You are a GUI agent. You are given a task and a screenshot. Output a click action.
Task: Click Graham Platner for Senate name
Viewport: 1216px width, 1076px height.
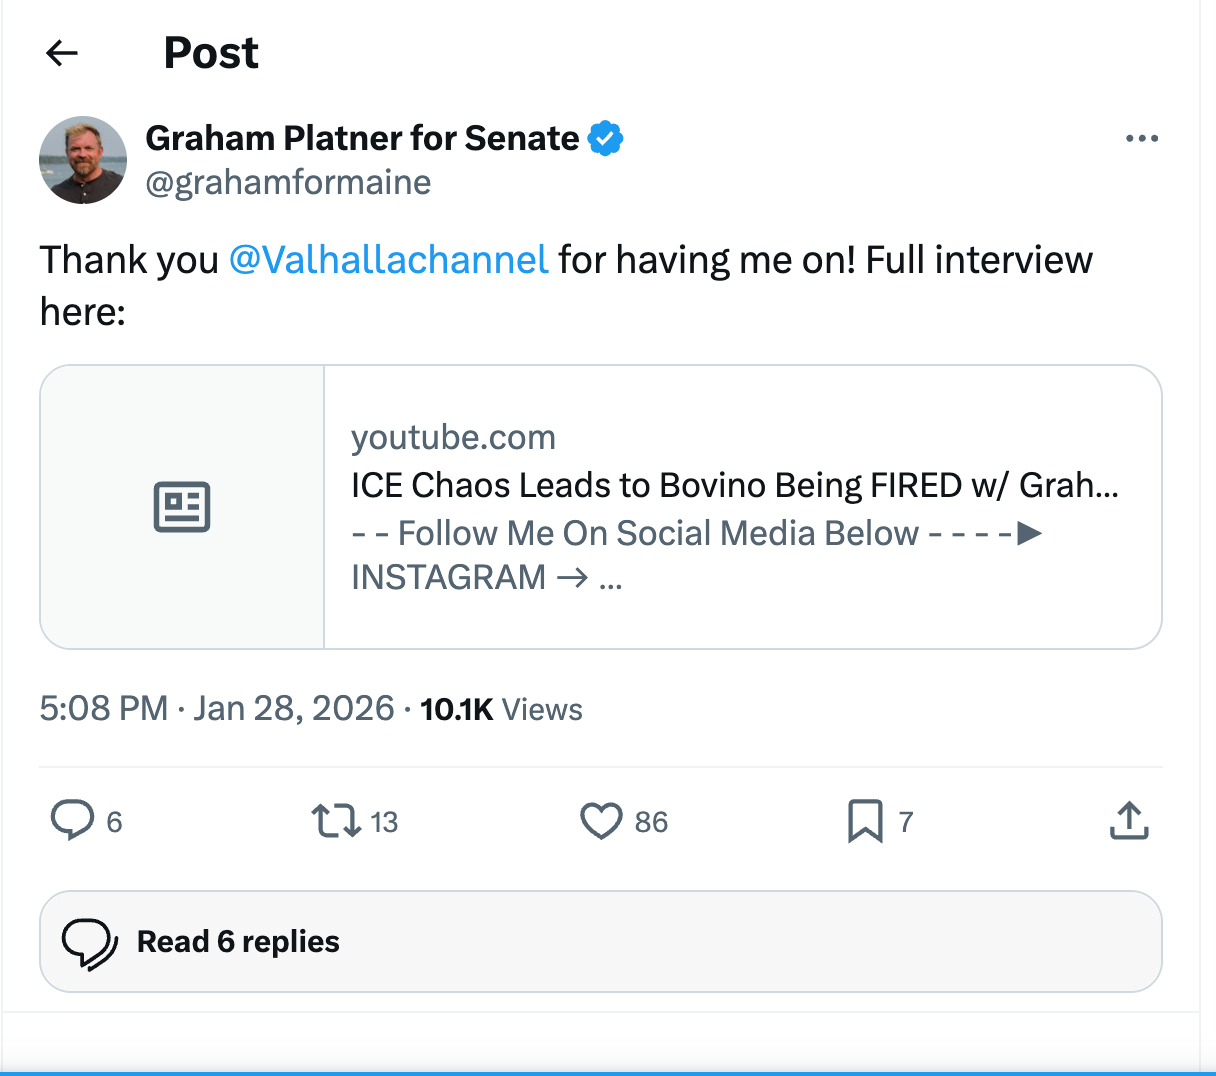(x=362, y=138)
